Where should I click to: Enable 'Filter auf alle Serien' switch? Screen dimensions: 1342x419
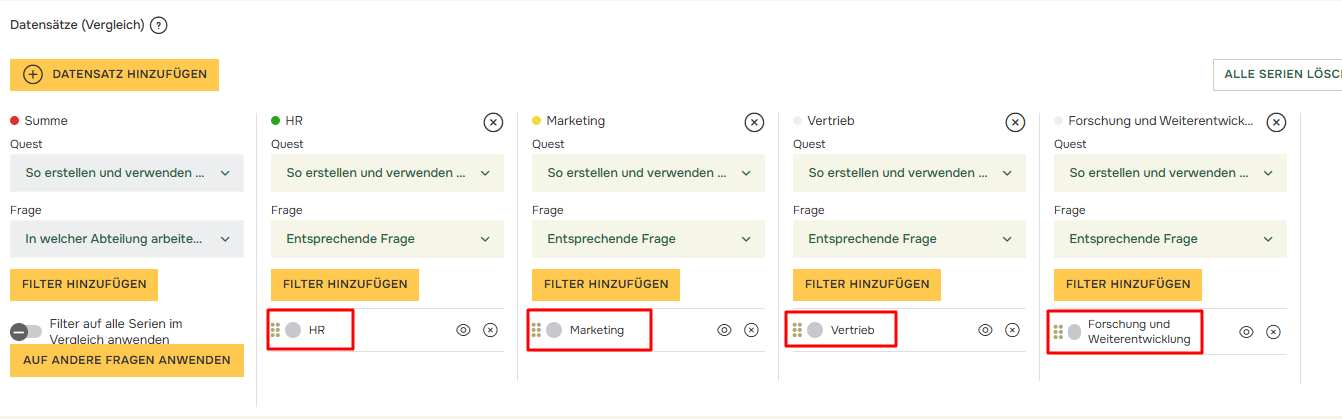click(x=26, y=331)
